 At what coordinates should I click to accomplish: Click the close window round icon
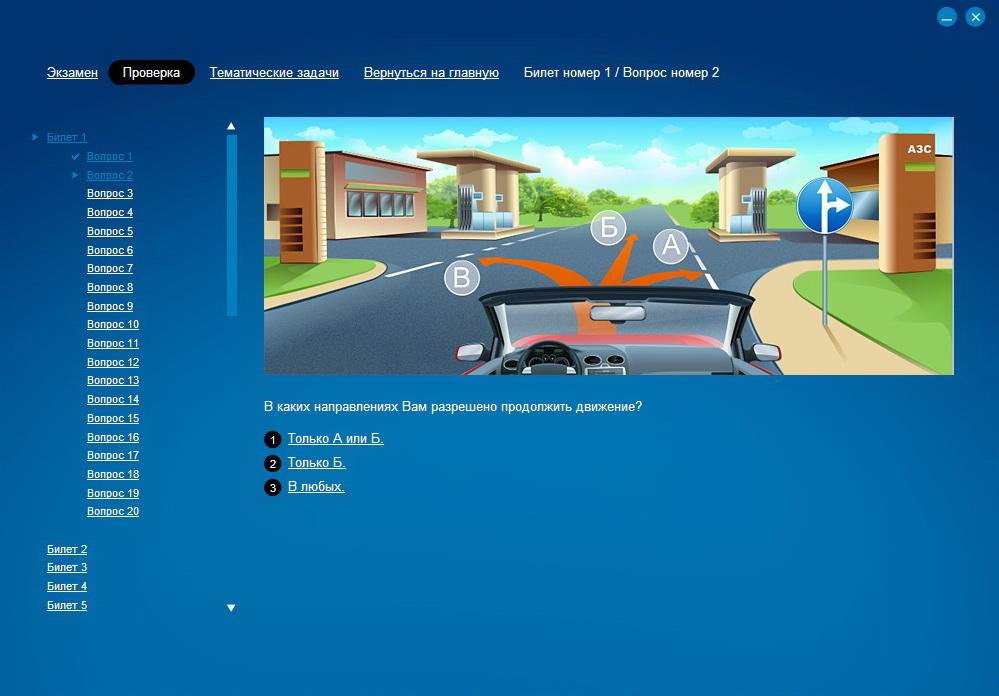click(x=975, y=17)
